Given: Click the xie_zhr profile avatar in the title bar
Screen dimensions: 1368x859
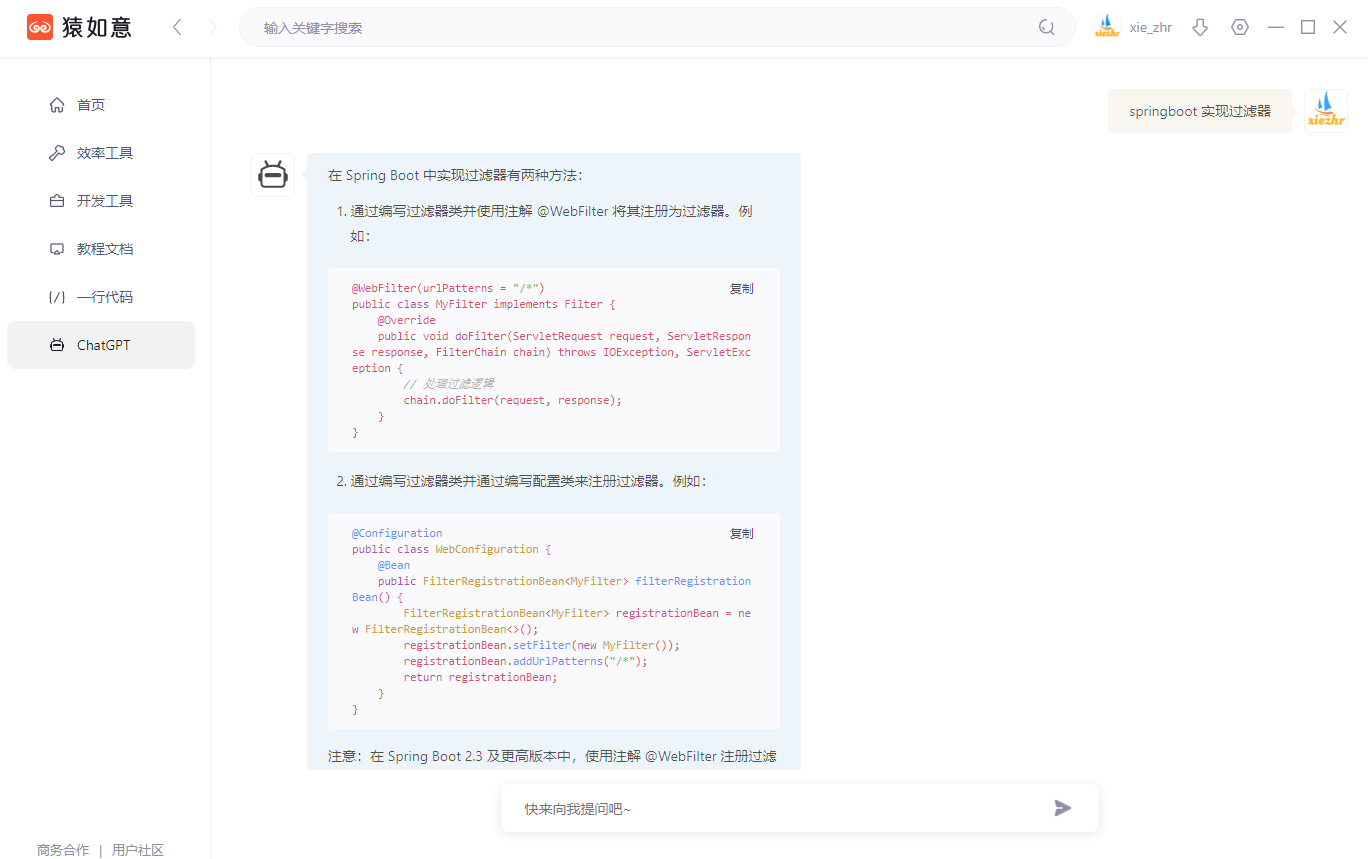Looking at the screenshot, I should (x=1106, y=27).
